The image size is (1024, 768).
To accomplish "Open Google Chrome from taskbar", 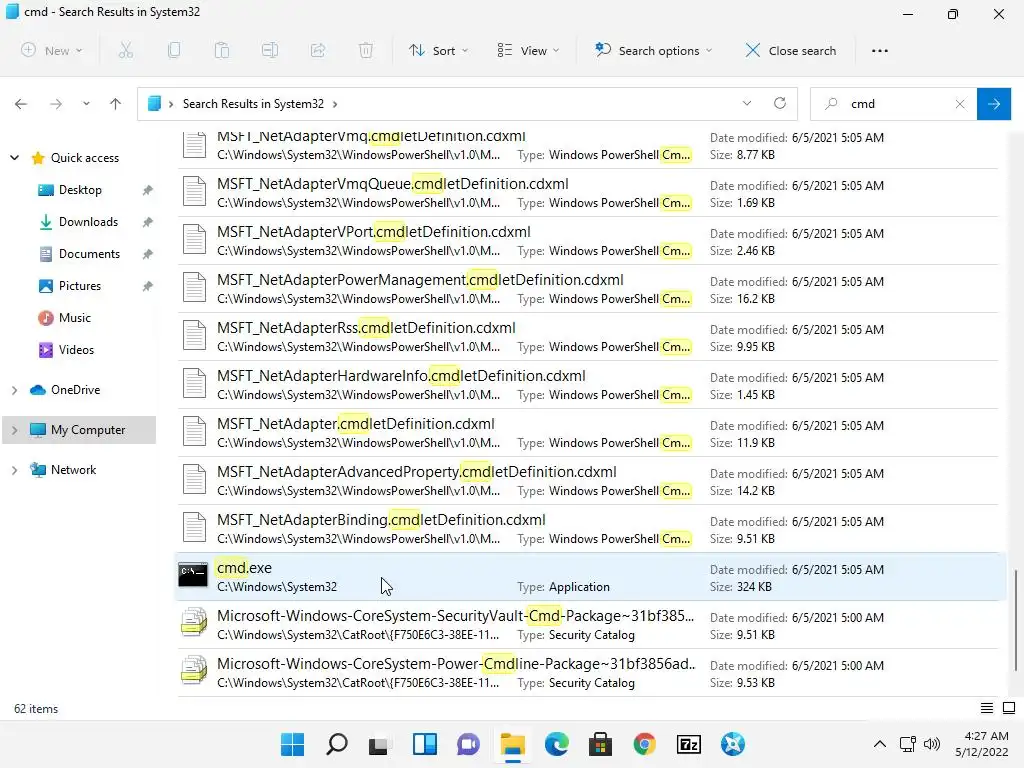I will [645, 744].
